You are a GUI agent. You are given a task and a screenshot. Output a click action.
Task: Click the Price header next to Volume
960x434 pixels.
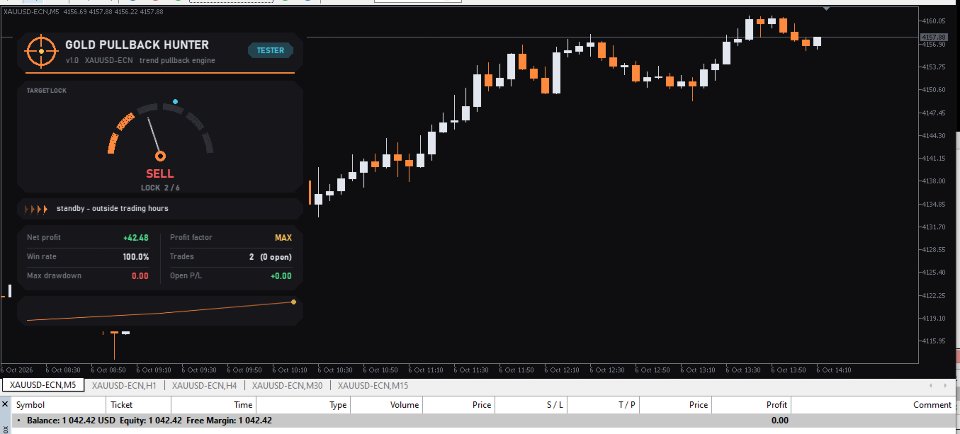coord(459,405)
